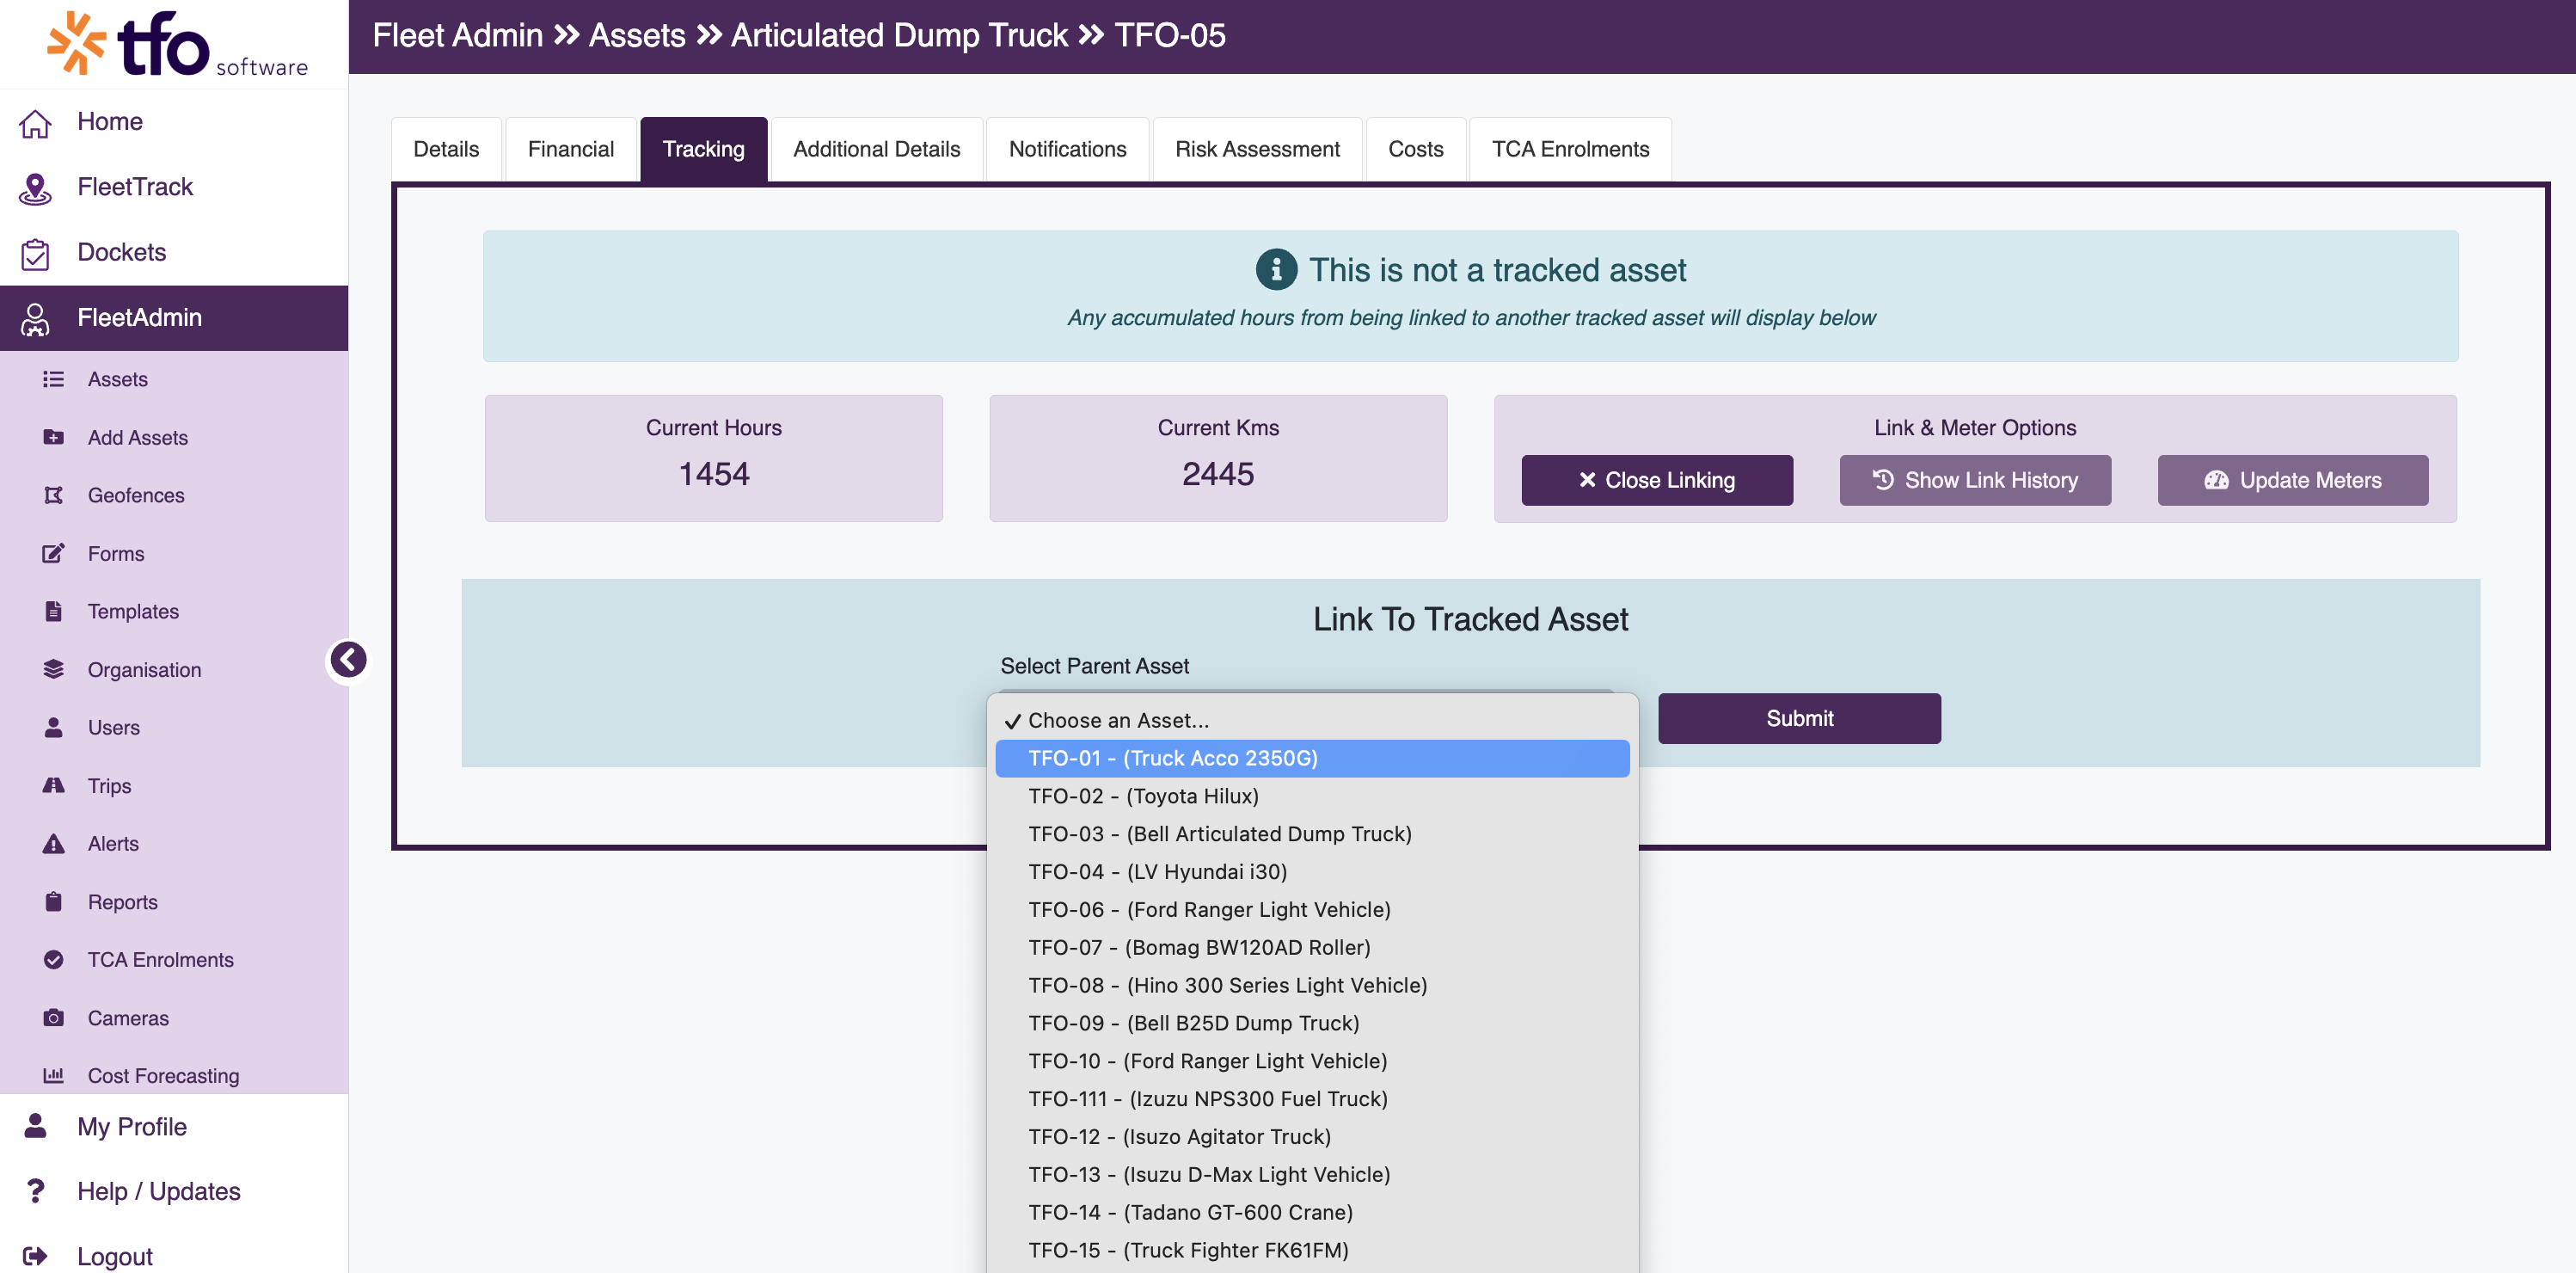Select TFO-111 Izuzu NPS300 Fuel Truck
2576x1273 pixels.
pos(1312,1099)
